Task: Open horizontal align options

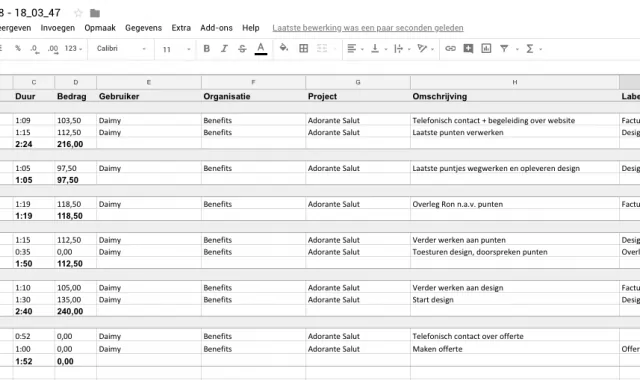Action: coord(351,49)
